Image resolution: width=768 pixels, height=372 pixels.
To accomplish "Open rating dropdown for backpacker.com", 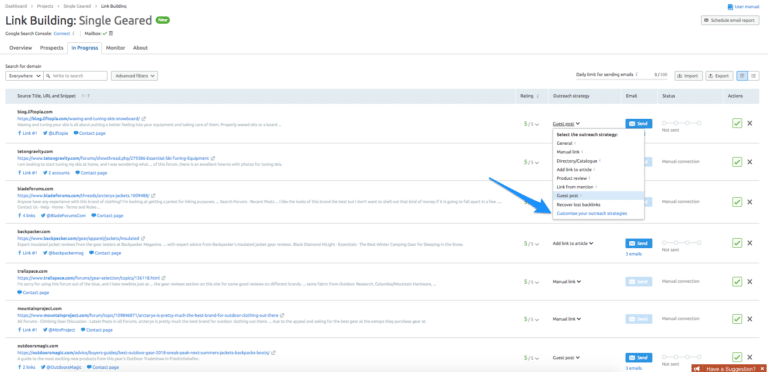I will pos(530,243).
